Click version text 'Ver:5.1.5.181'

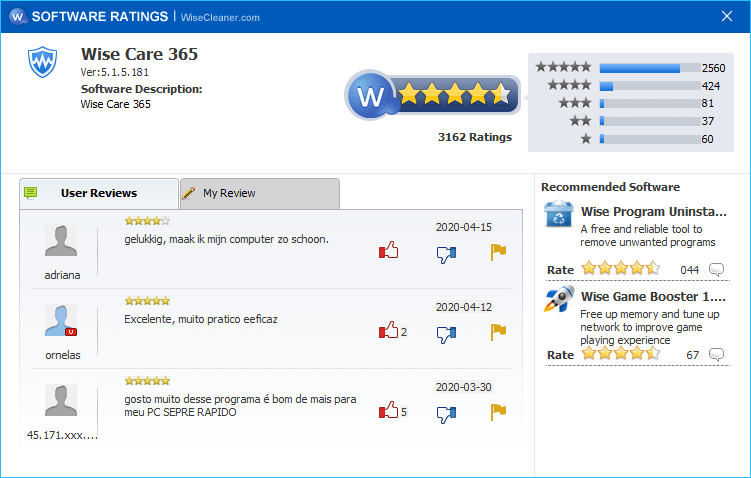click(x=114, y=72)
